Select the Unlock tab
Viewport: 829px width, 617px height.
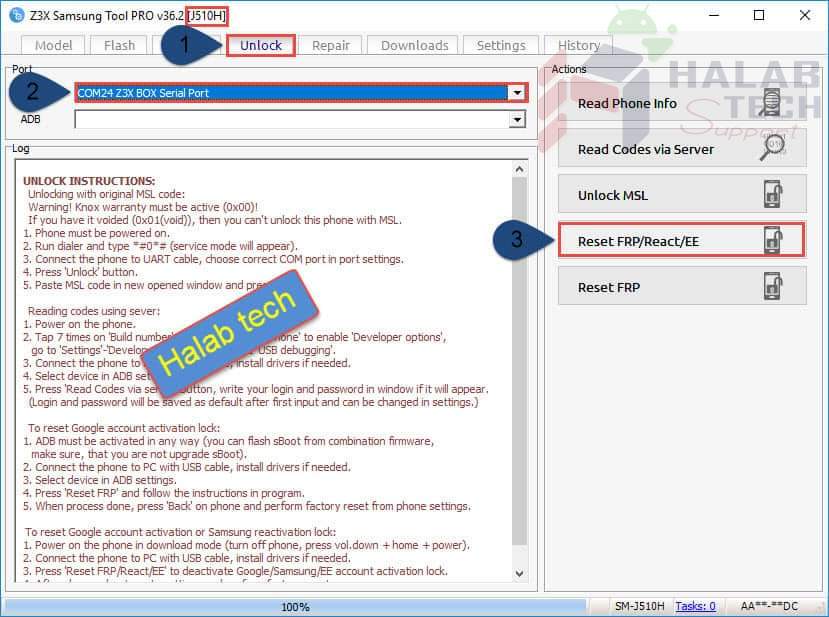[x=261, y=45]
